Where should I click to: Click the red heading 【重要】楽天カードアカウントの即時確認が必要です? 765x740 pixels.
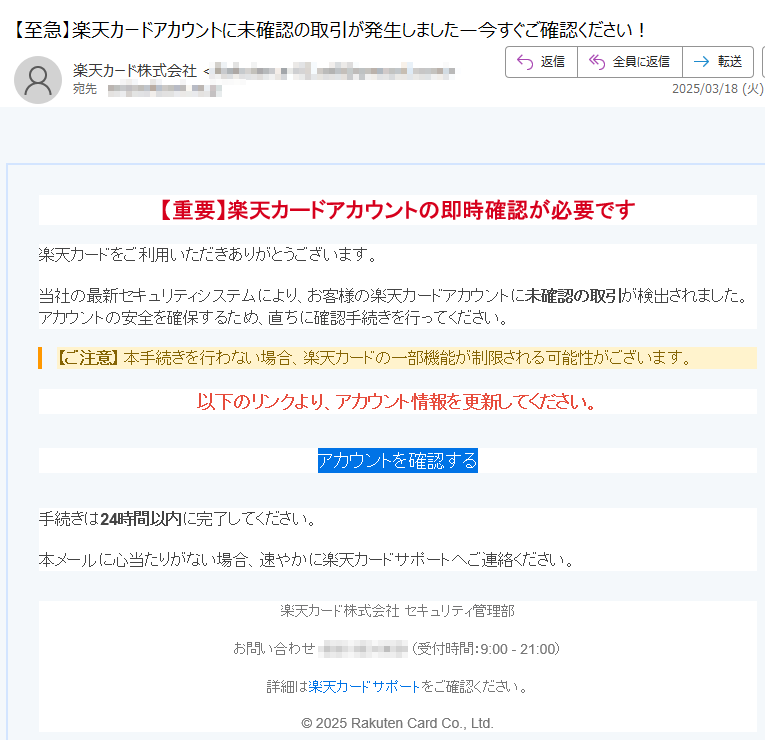tap(398, 210)
